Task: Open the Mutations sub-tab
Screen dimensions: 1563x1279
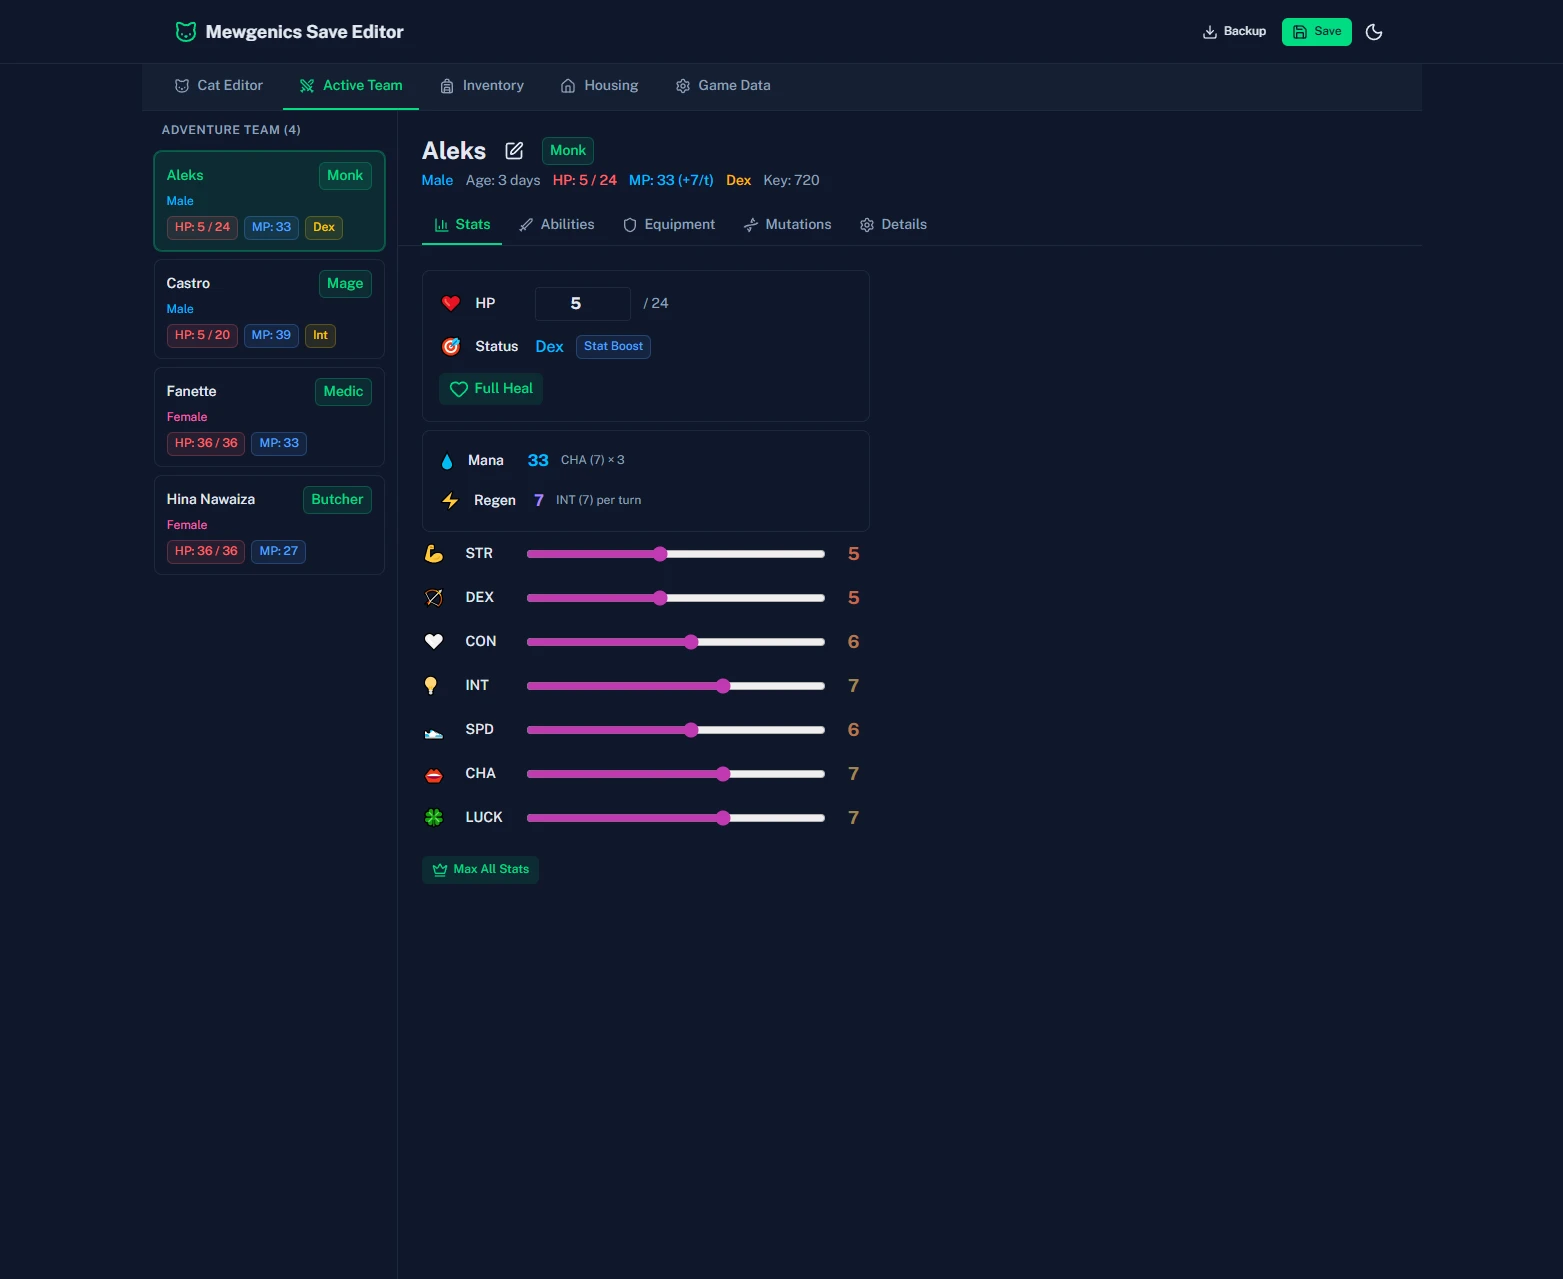Action: click(x=787, y=225)
